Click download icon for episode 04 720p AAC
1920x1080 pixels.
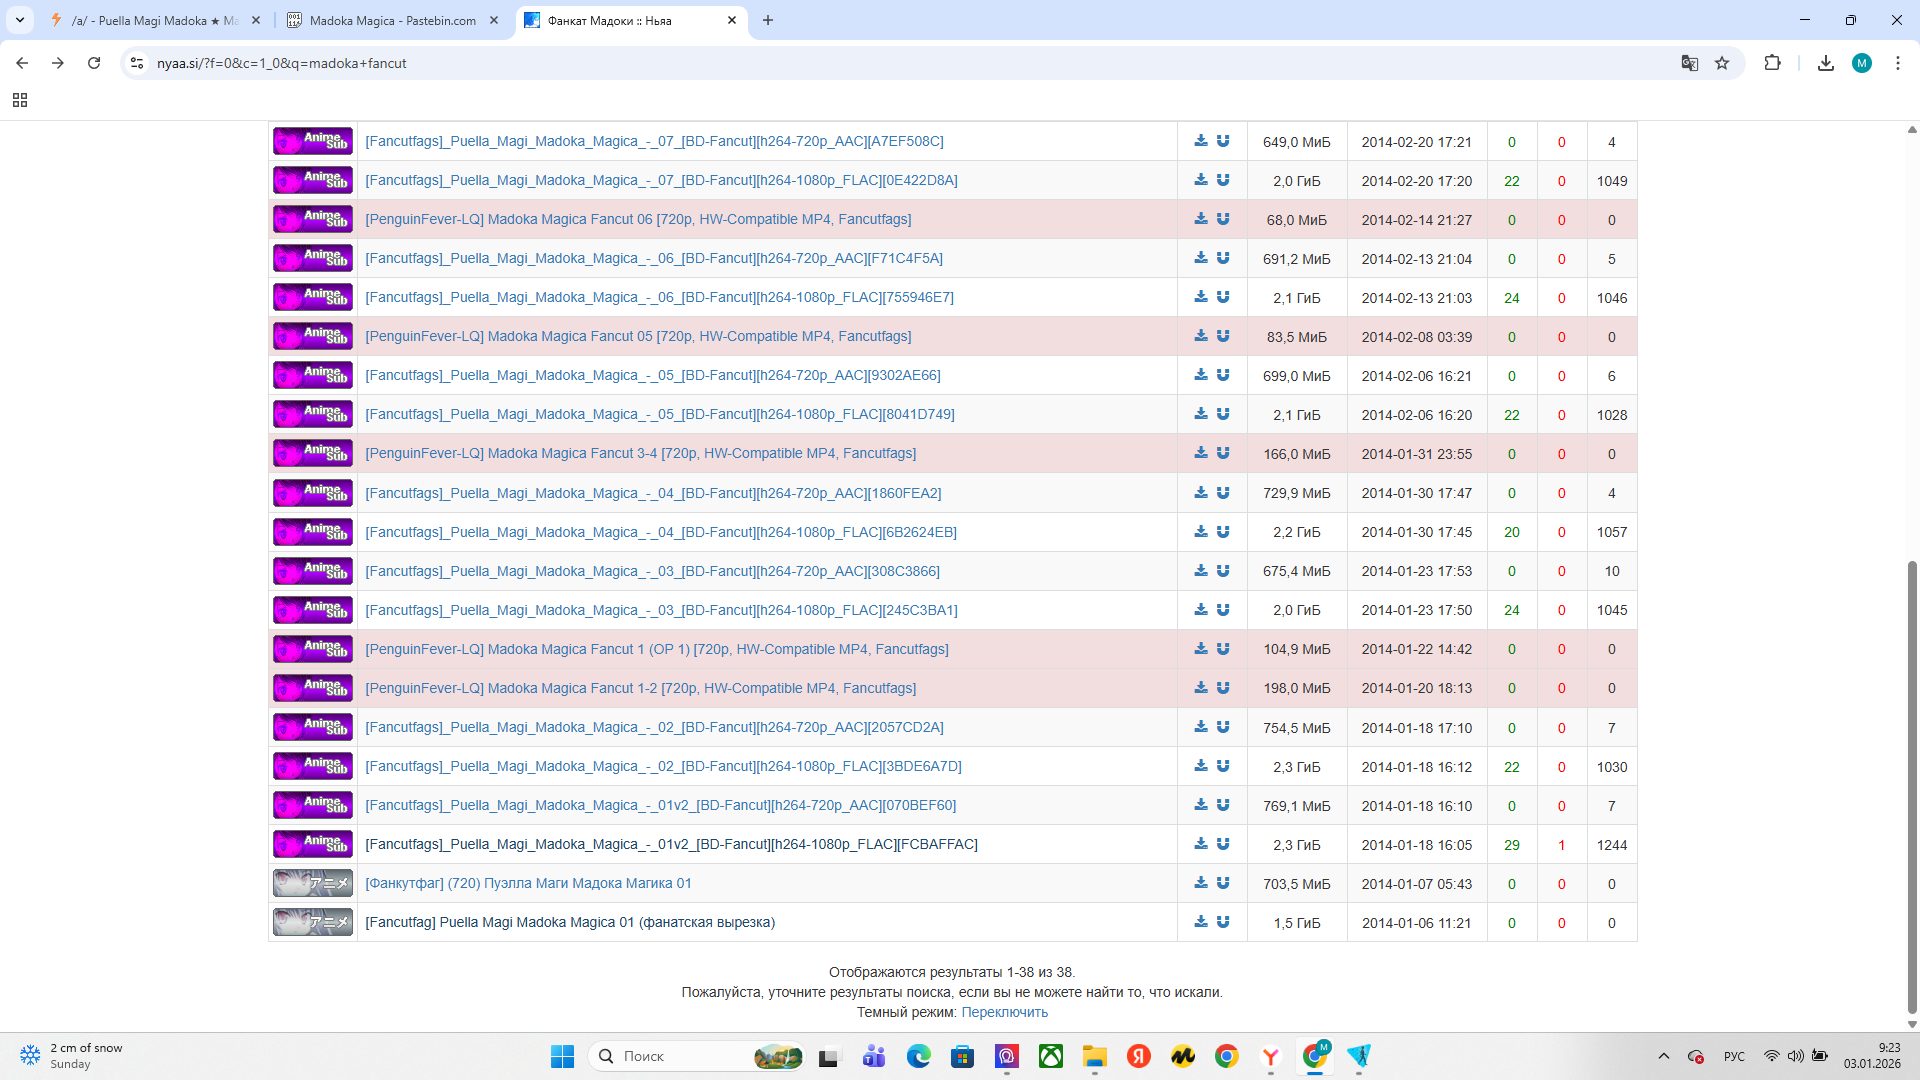pos(1201,493)
